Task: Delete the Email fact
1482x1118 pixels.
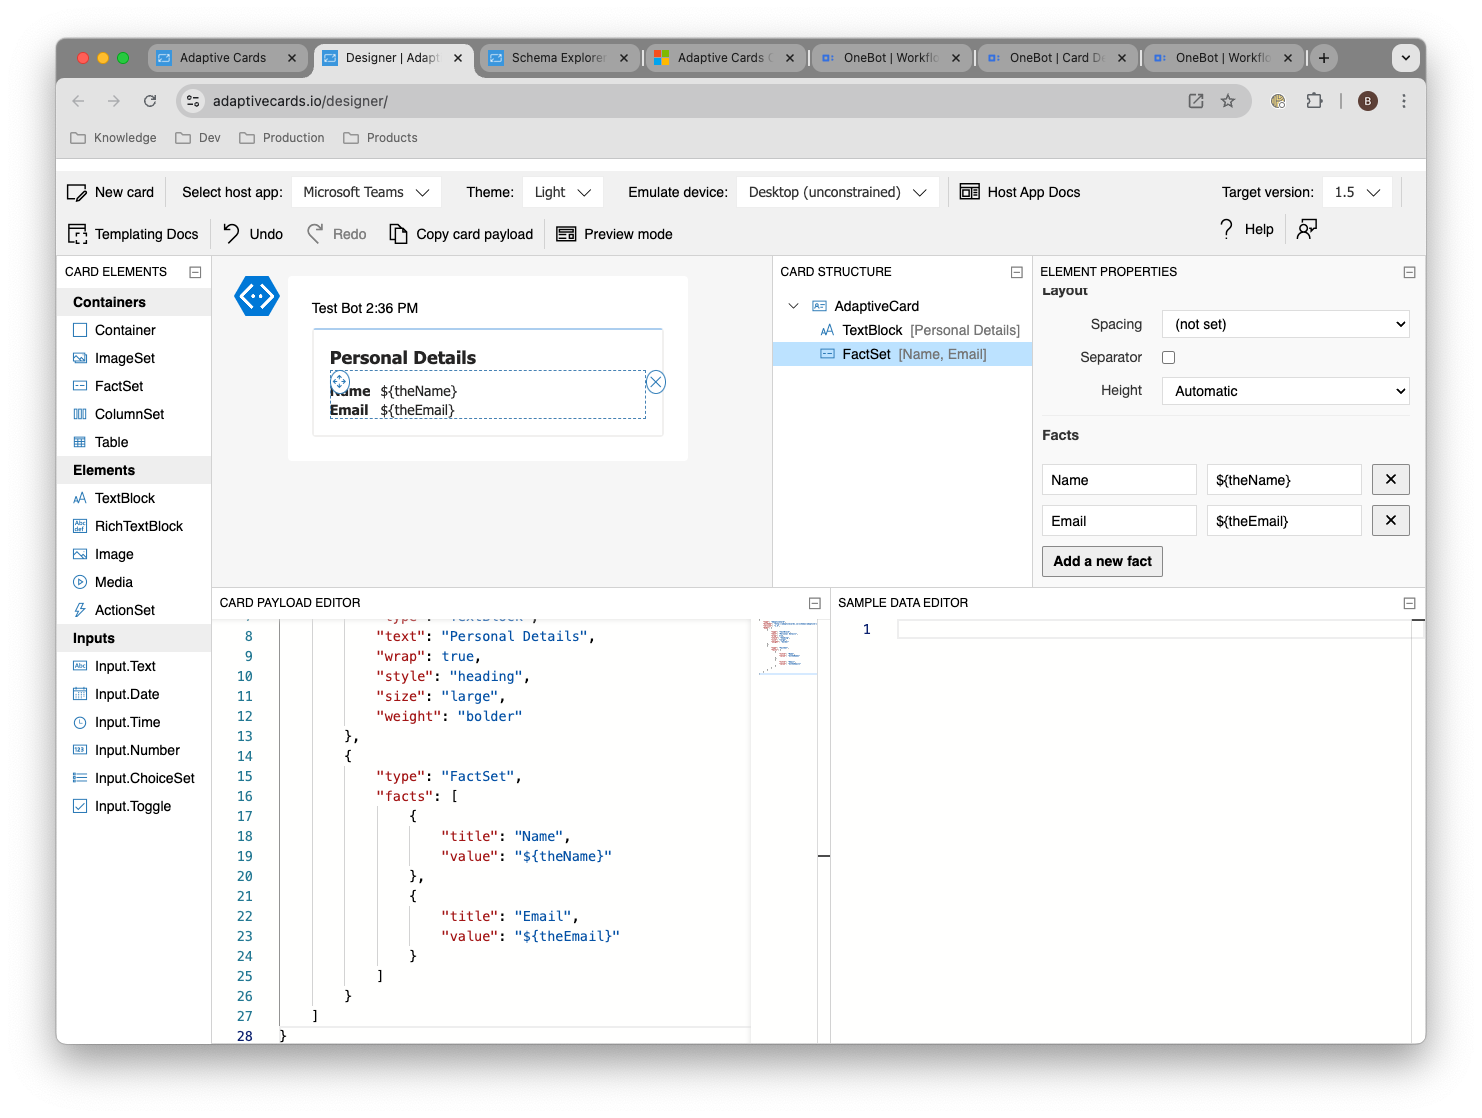Action: point(1390,521)
